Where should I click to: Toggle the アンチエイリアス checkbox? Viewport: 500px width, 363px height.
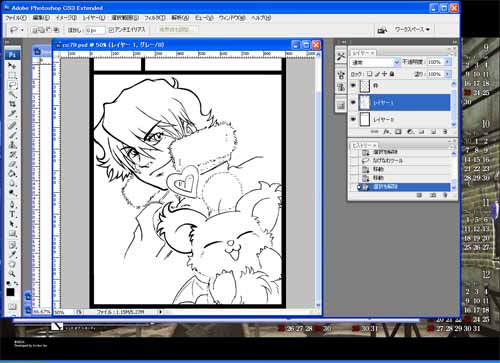[x=111, y=30]
